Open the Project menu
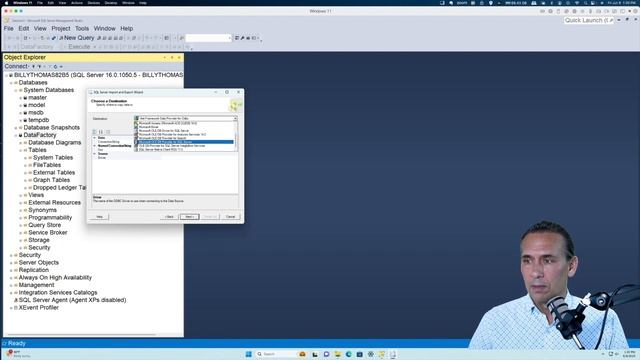The width and height of the screenshot is (640, 360). pos(61,29)
